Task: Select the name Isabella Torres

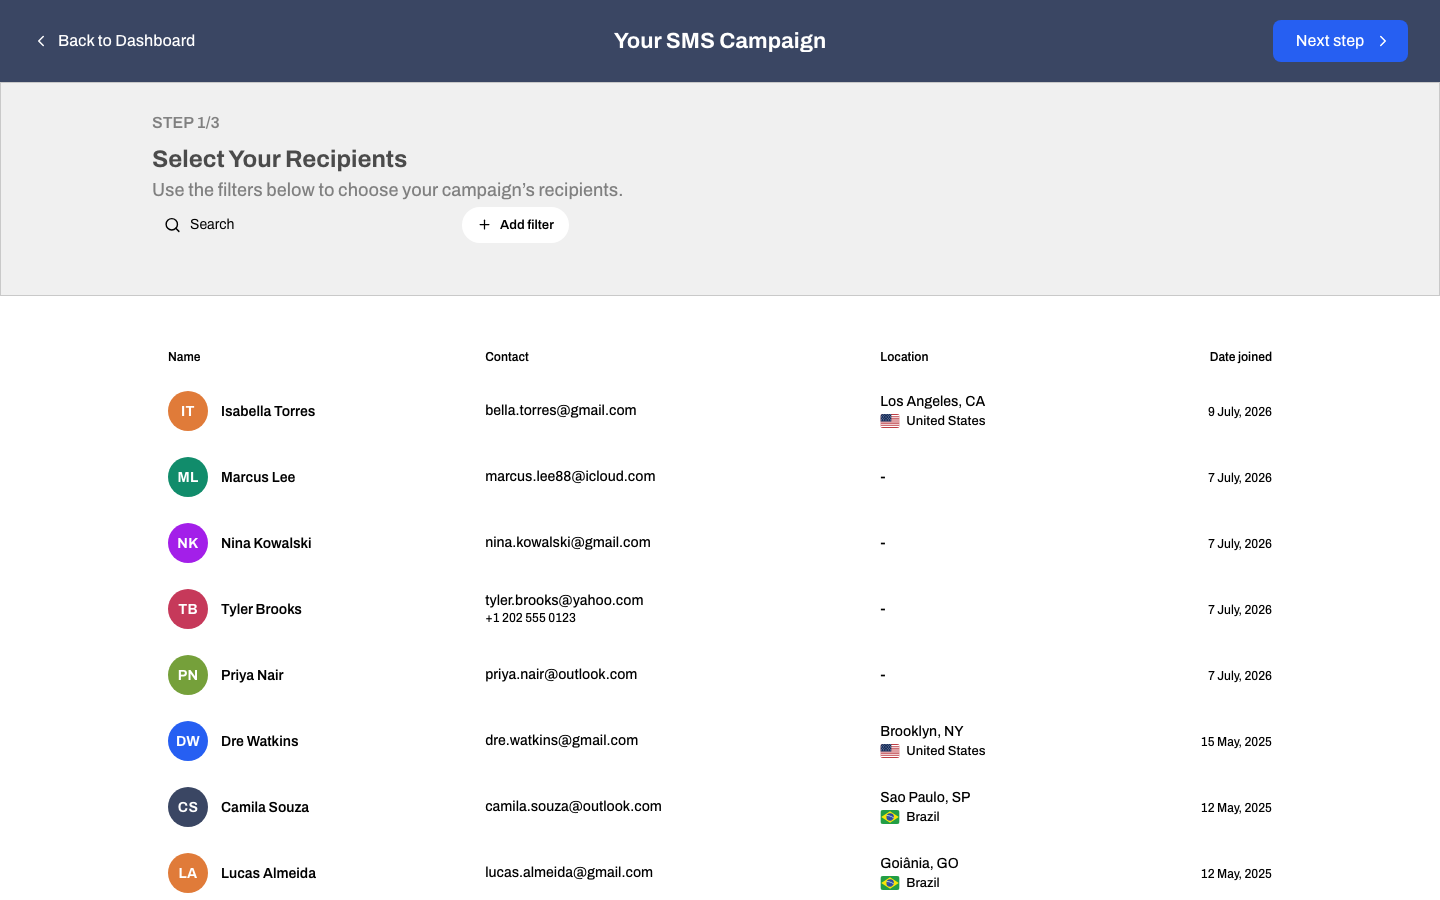Action: click(268, 411)
